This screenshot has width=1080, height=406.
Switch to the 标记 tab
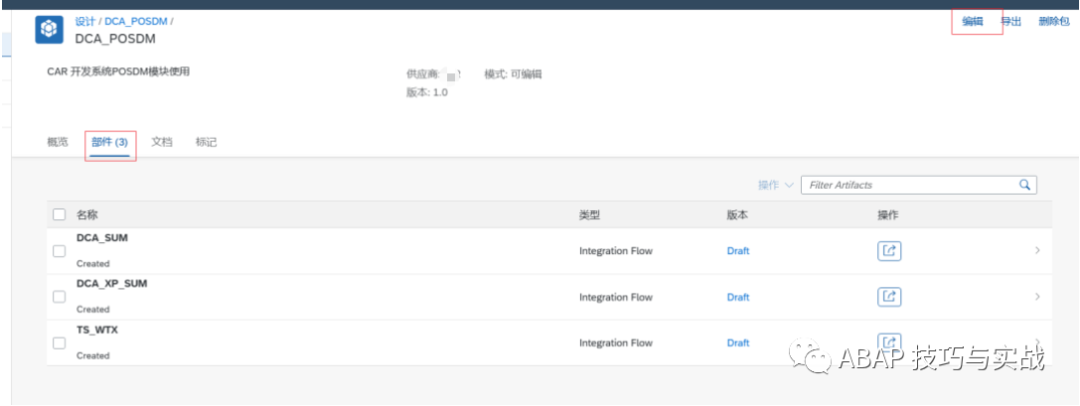206,142
